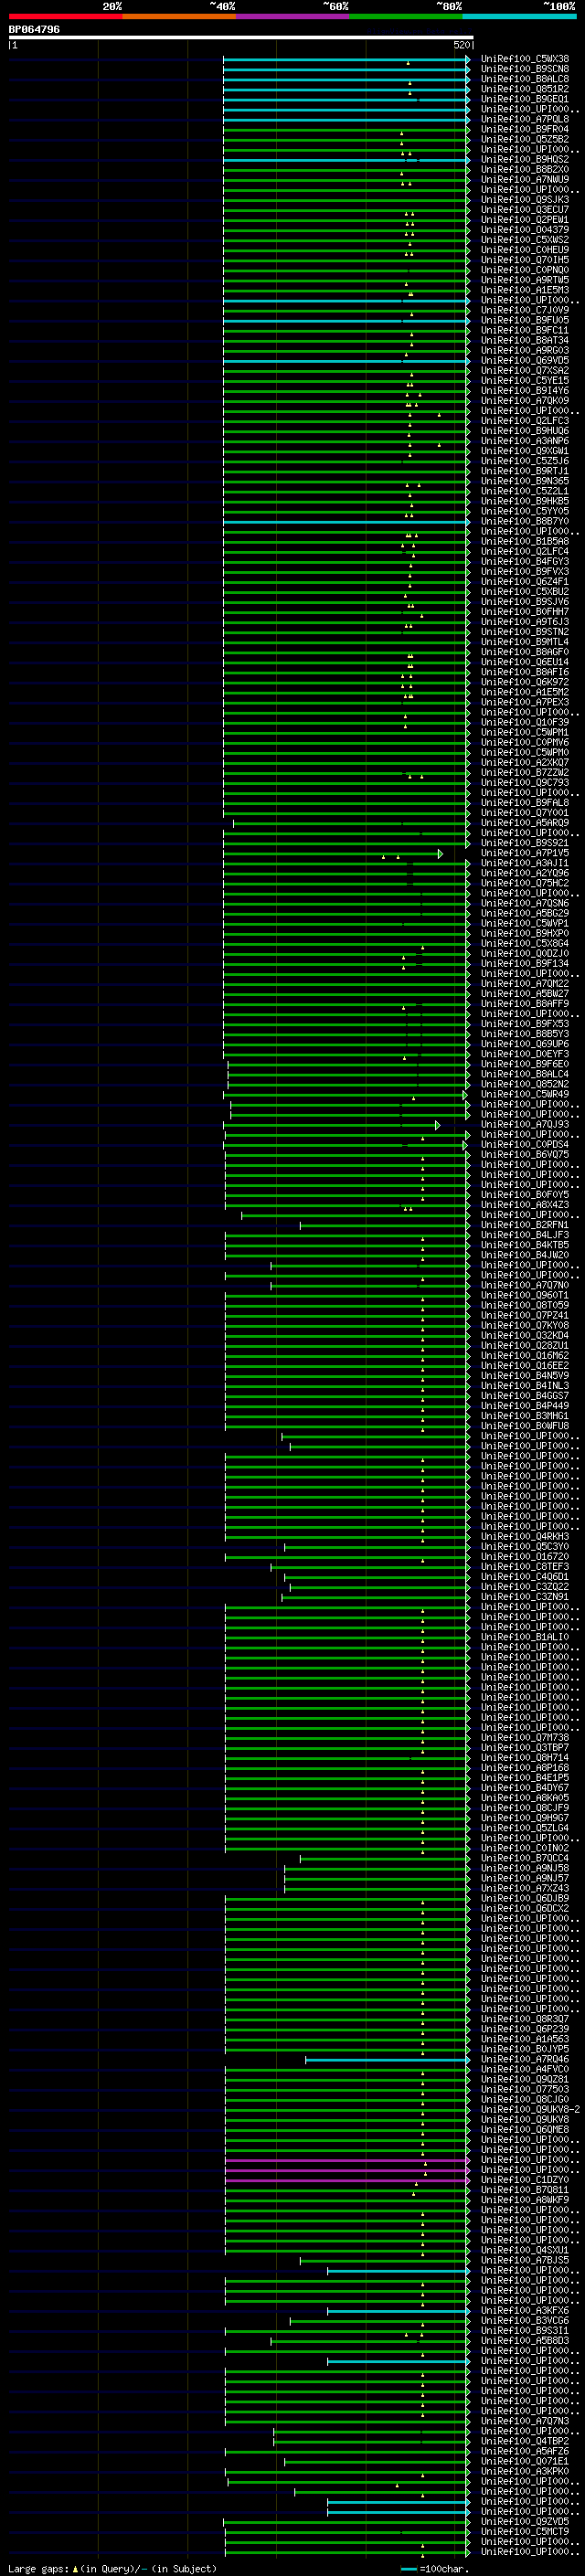Select the UniRef100_Q69VD5 label
585x2576 pixels.
pyautogui.click(x=525, y=361)
